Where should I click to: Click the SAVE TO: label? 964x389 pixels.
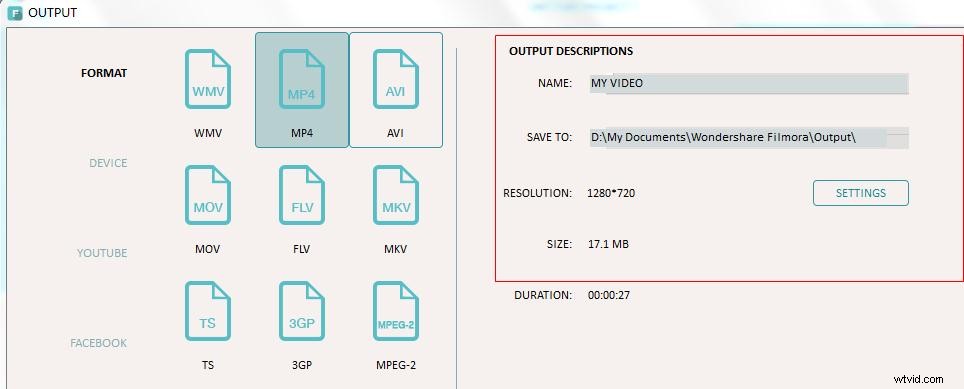(550, 138)
